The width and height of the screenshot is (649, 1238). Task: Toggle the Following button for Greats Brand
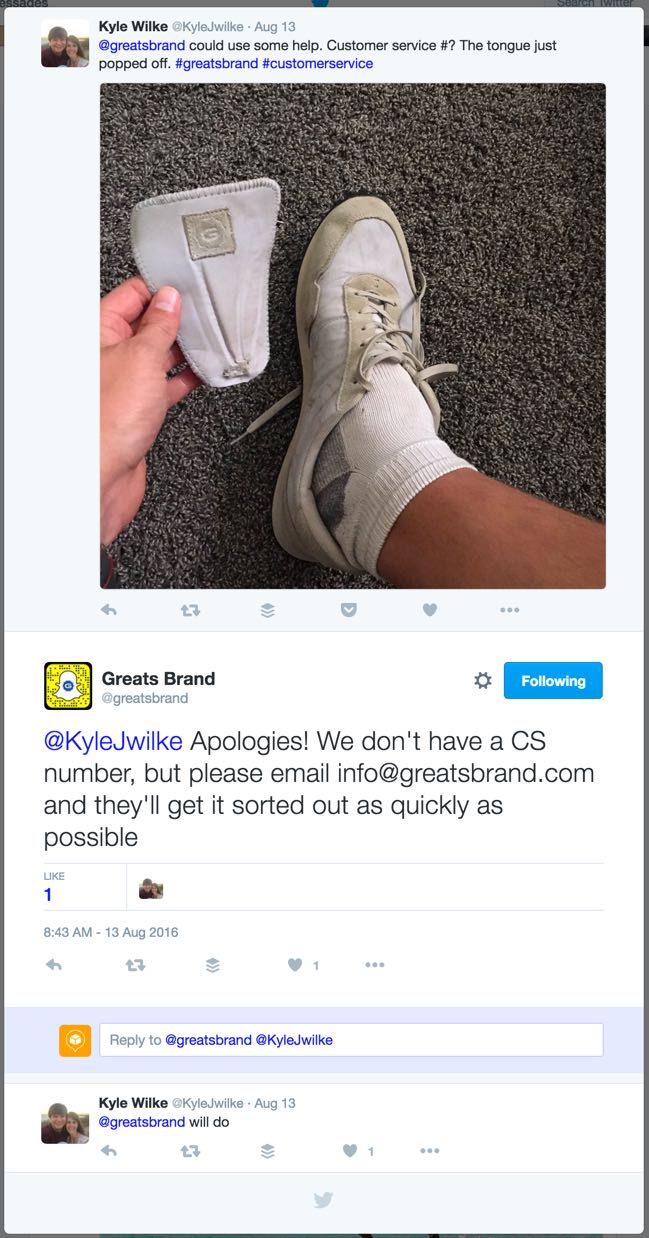(x=553, y=681)
